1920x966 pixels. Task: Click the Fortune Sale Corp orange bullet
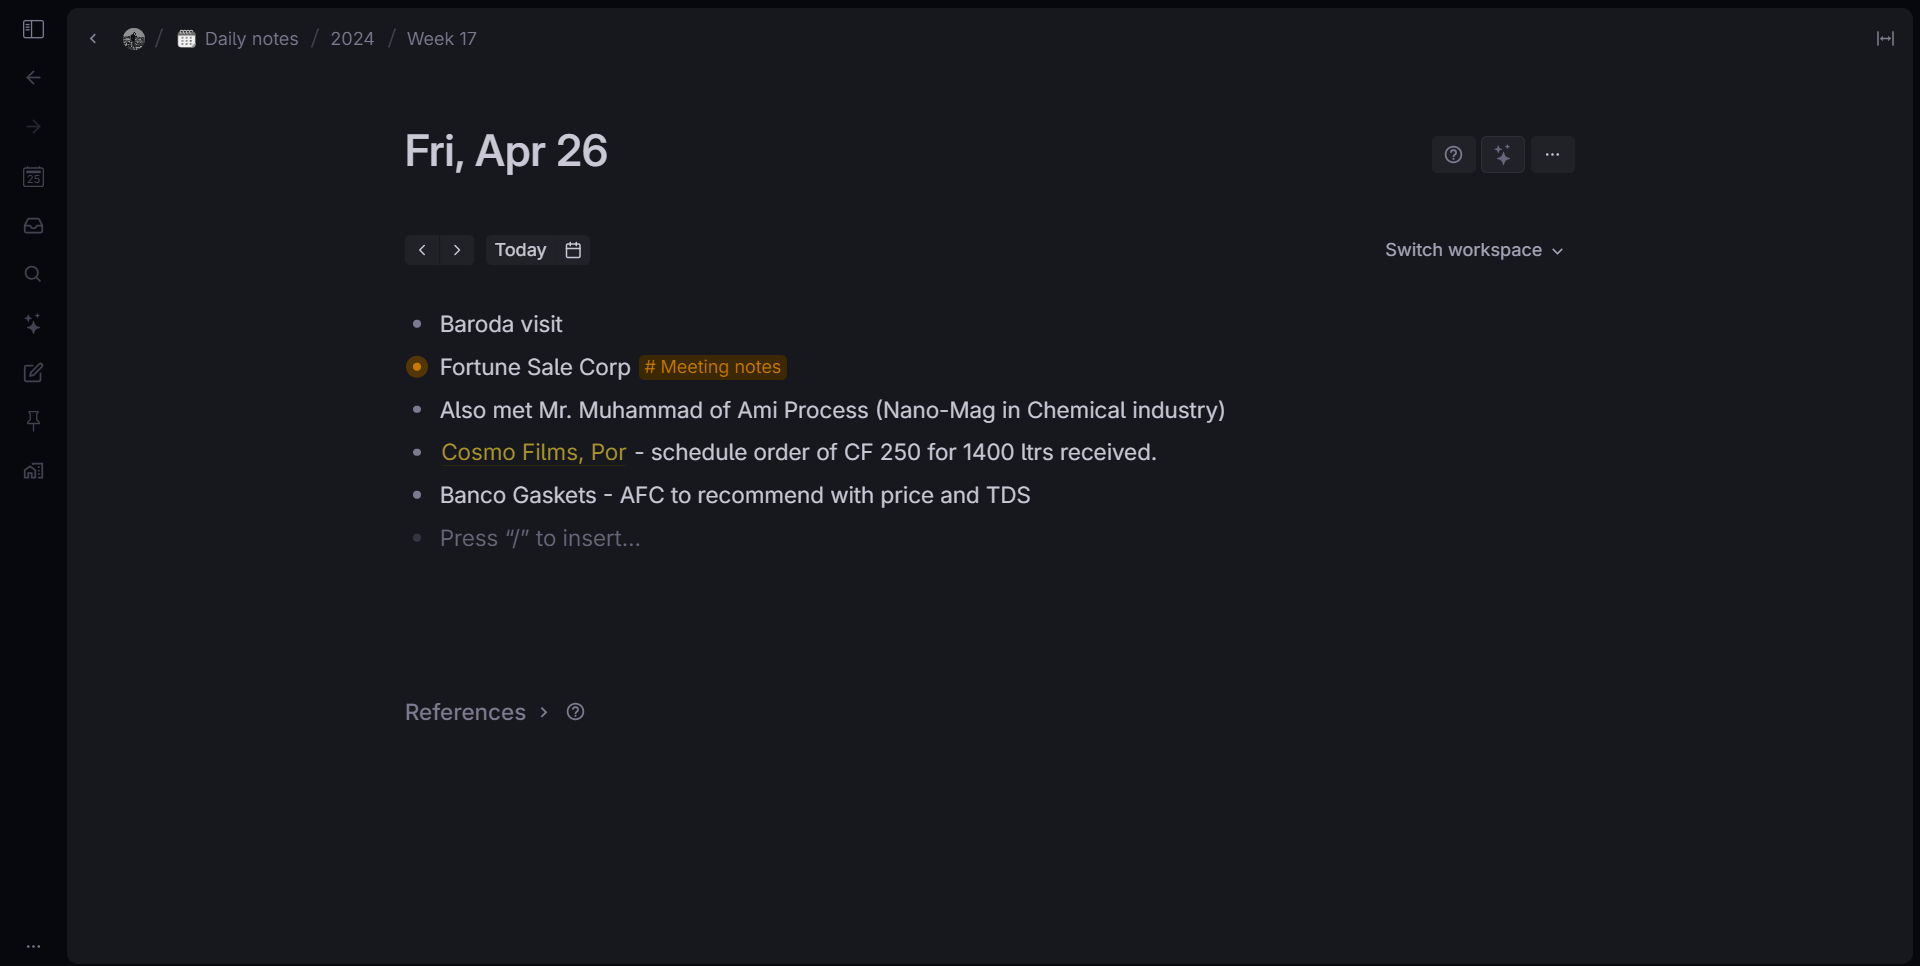[x=417, y=367]
